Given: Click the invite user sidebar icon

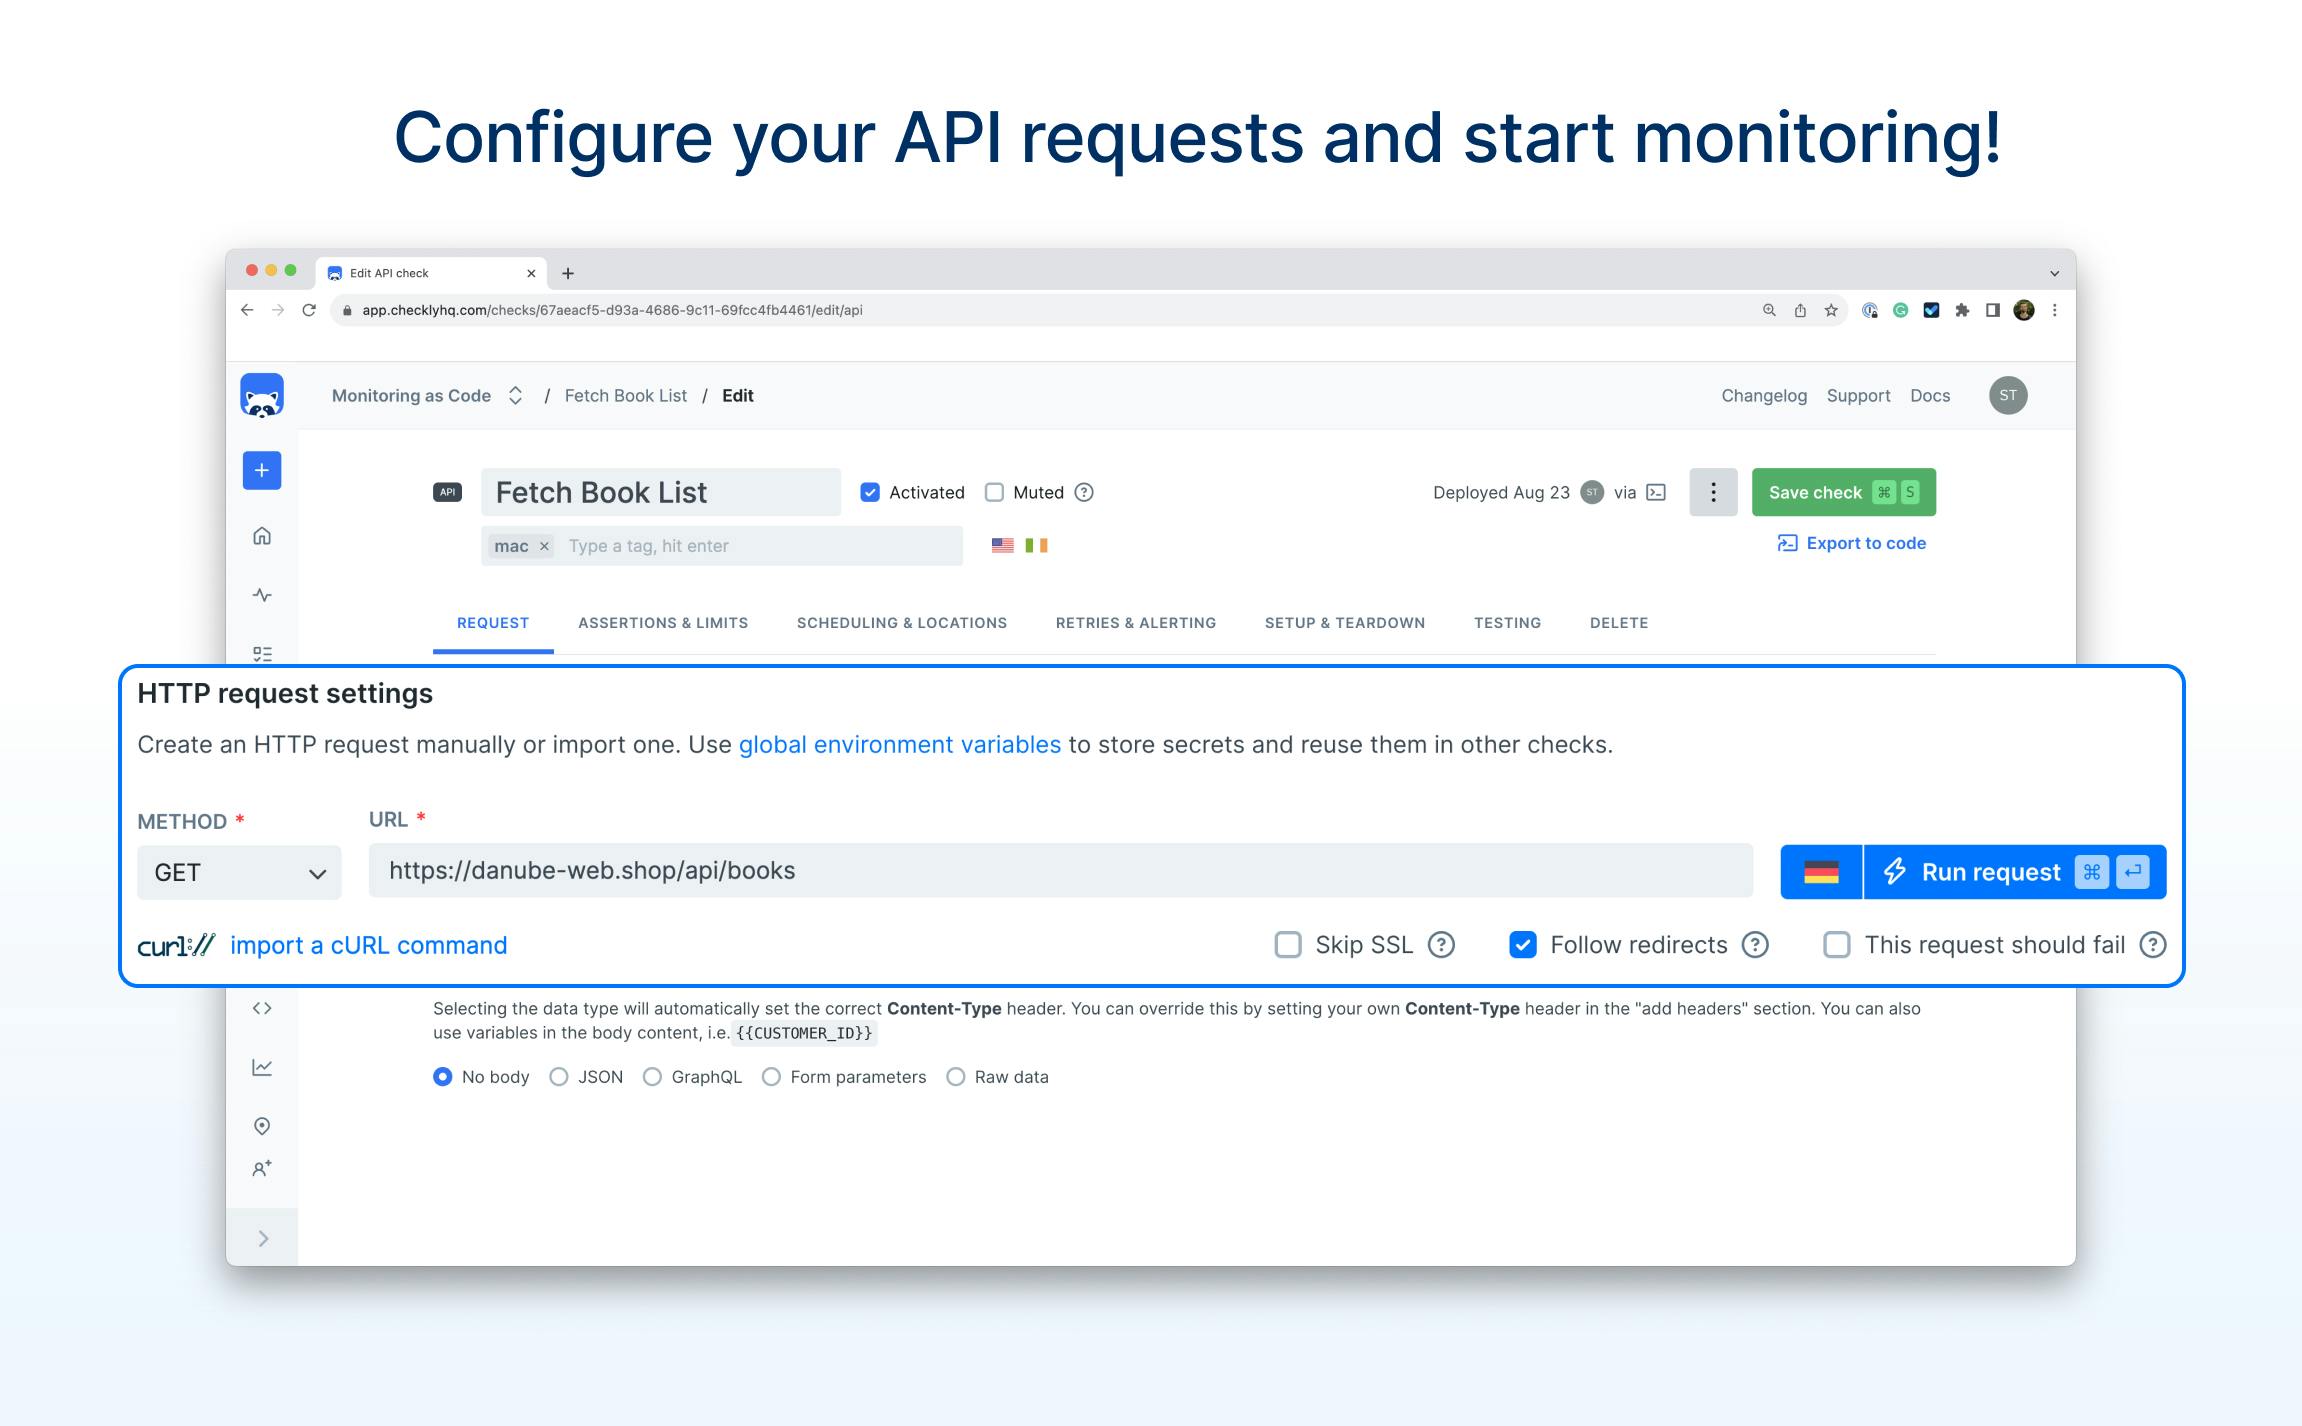Looking at the screenshot, I should pyautogui.click(x=262, y=1168).
